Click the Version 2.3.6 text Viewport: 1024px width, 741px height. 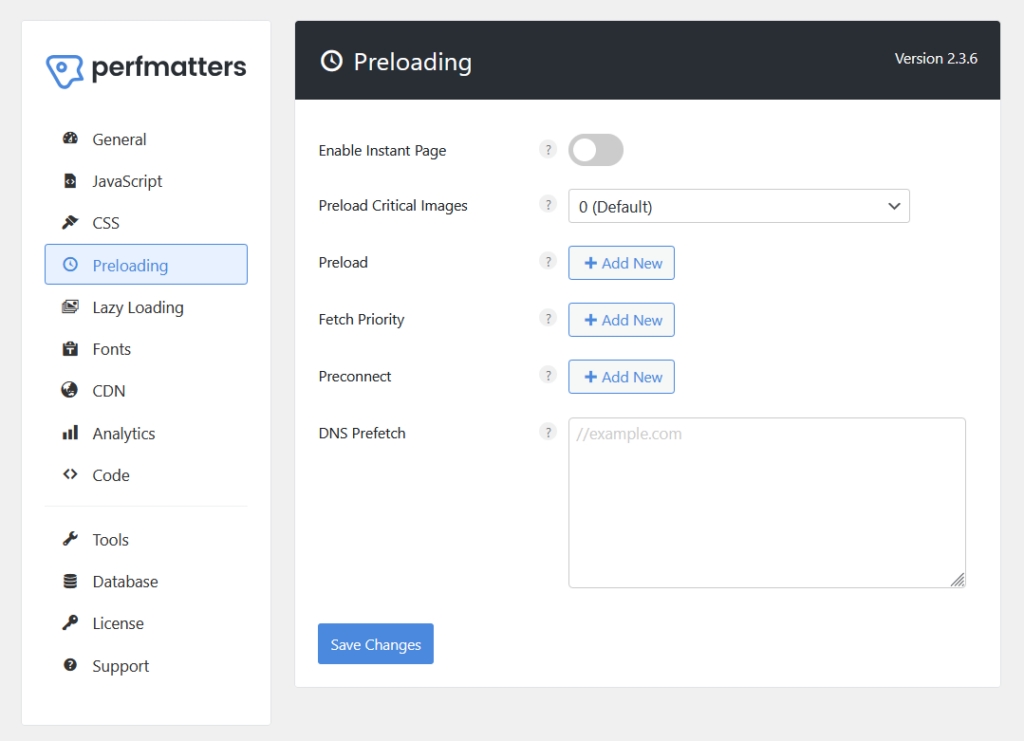[936, 58]
